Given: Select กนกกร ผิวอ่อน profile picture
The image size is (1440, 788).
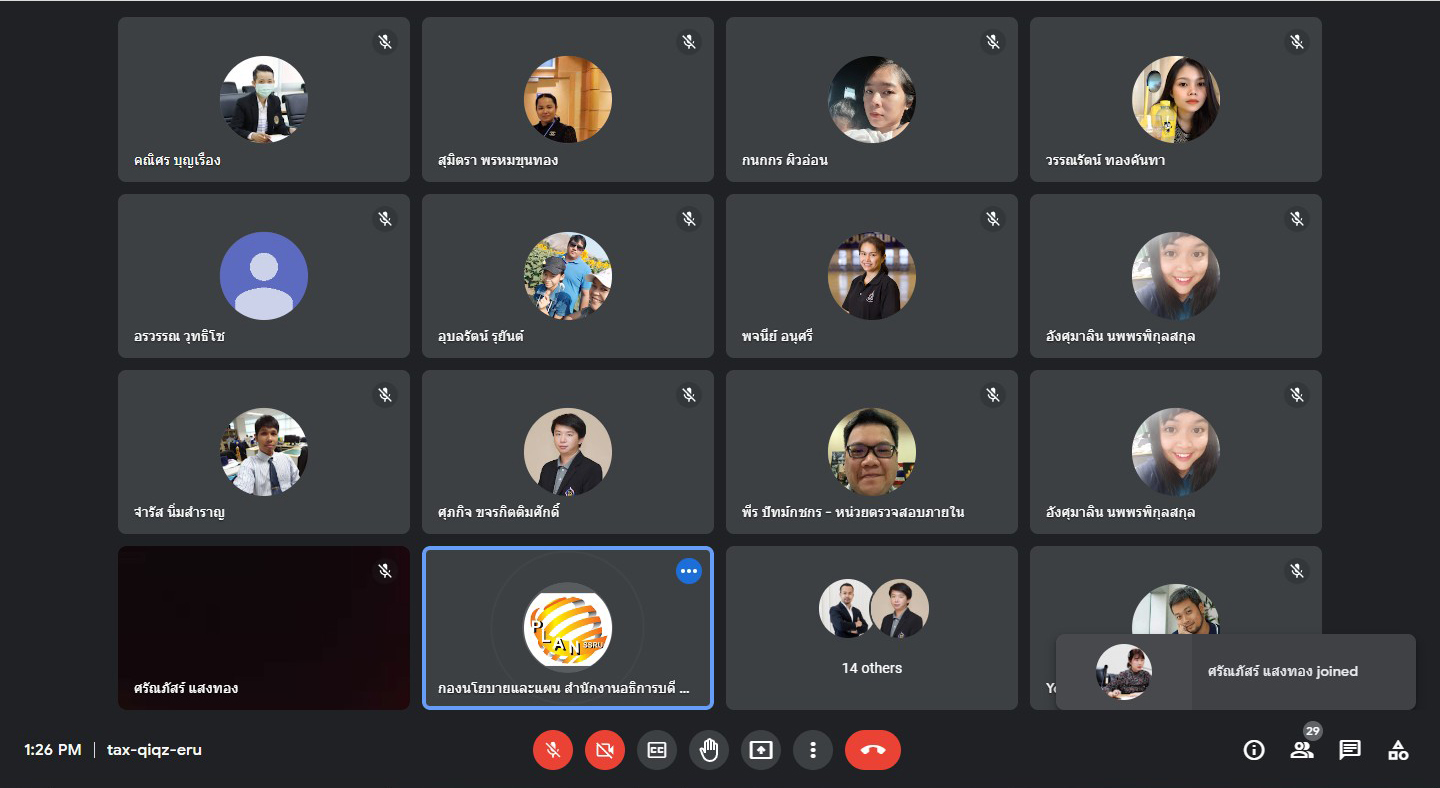Looking at the screenshot, I should pos(871,100).
